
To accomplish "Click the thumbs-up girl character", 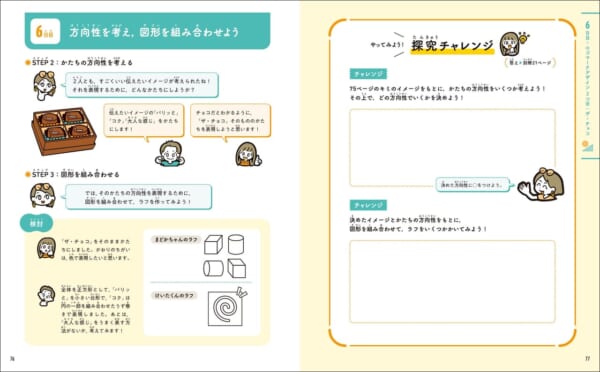I will pos(248,154).
